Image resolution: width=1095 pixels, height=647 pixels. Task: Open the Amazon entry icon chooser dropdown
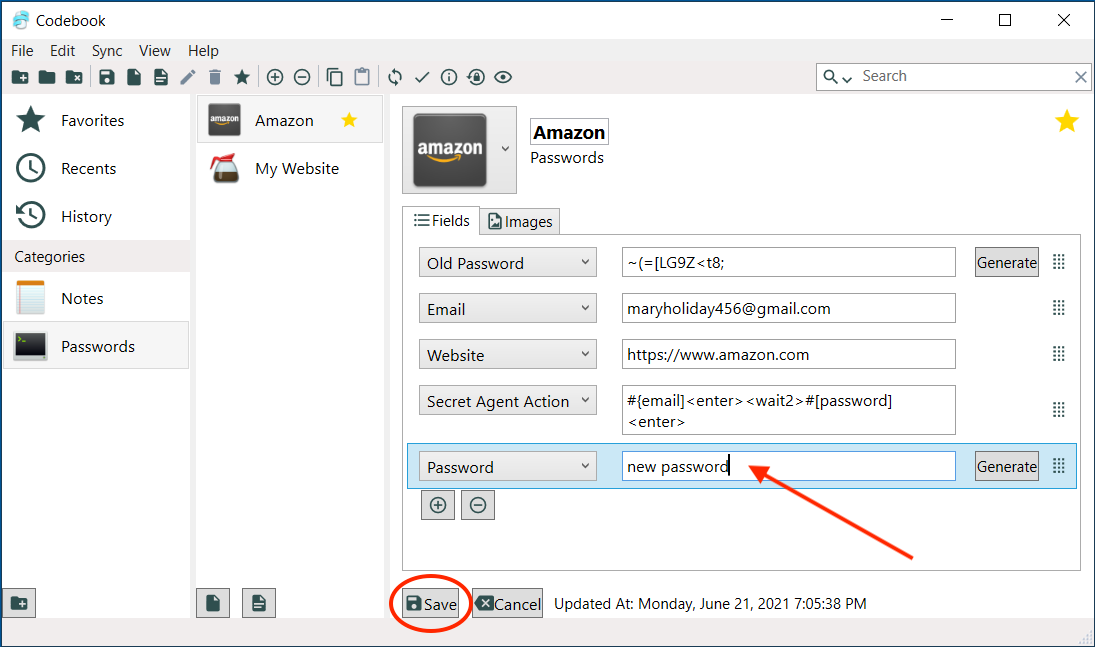[505, 149]
